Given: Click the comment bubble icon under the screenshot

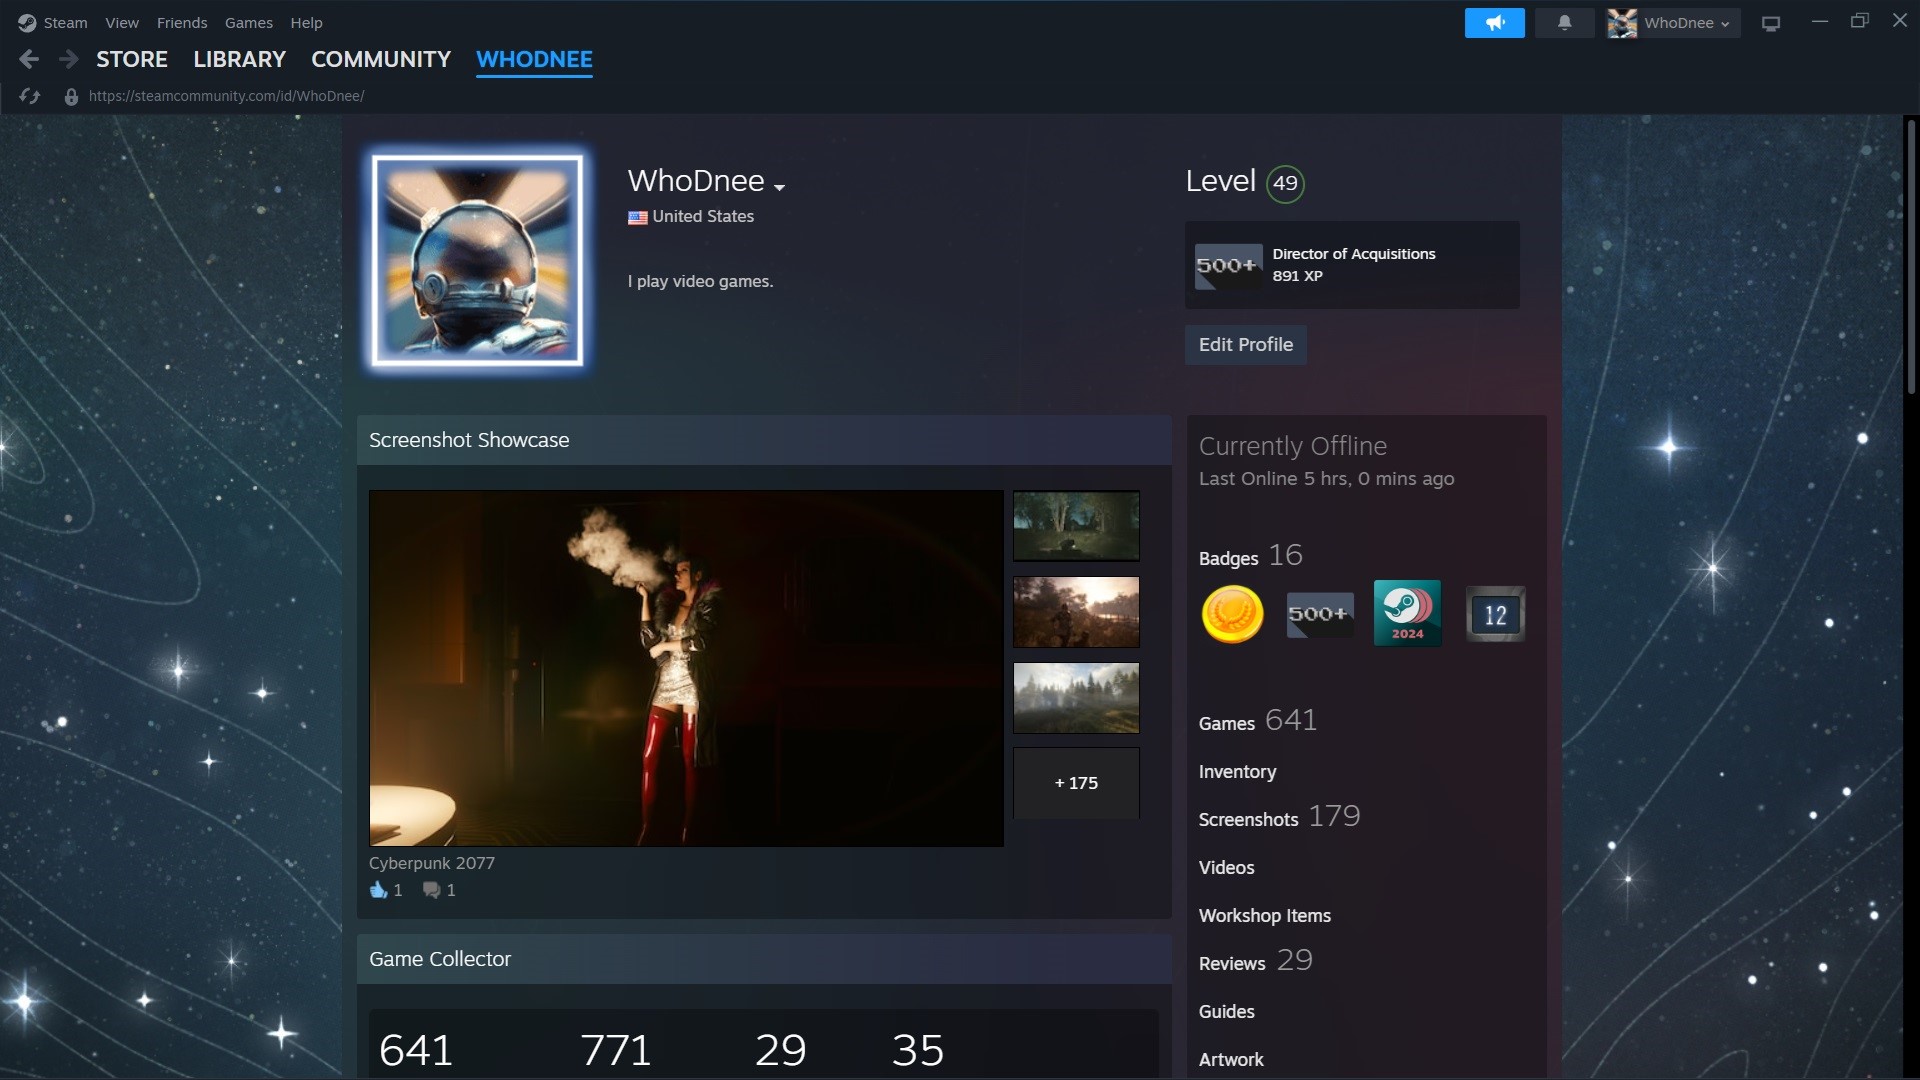Looking at the screenshot, I should click(x=431, y=889).
